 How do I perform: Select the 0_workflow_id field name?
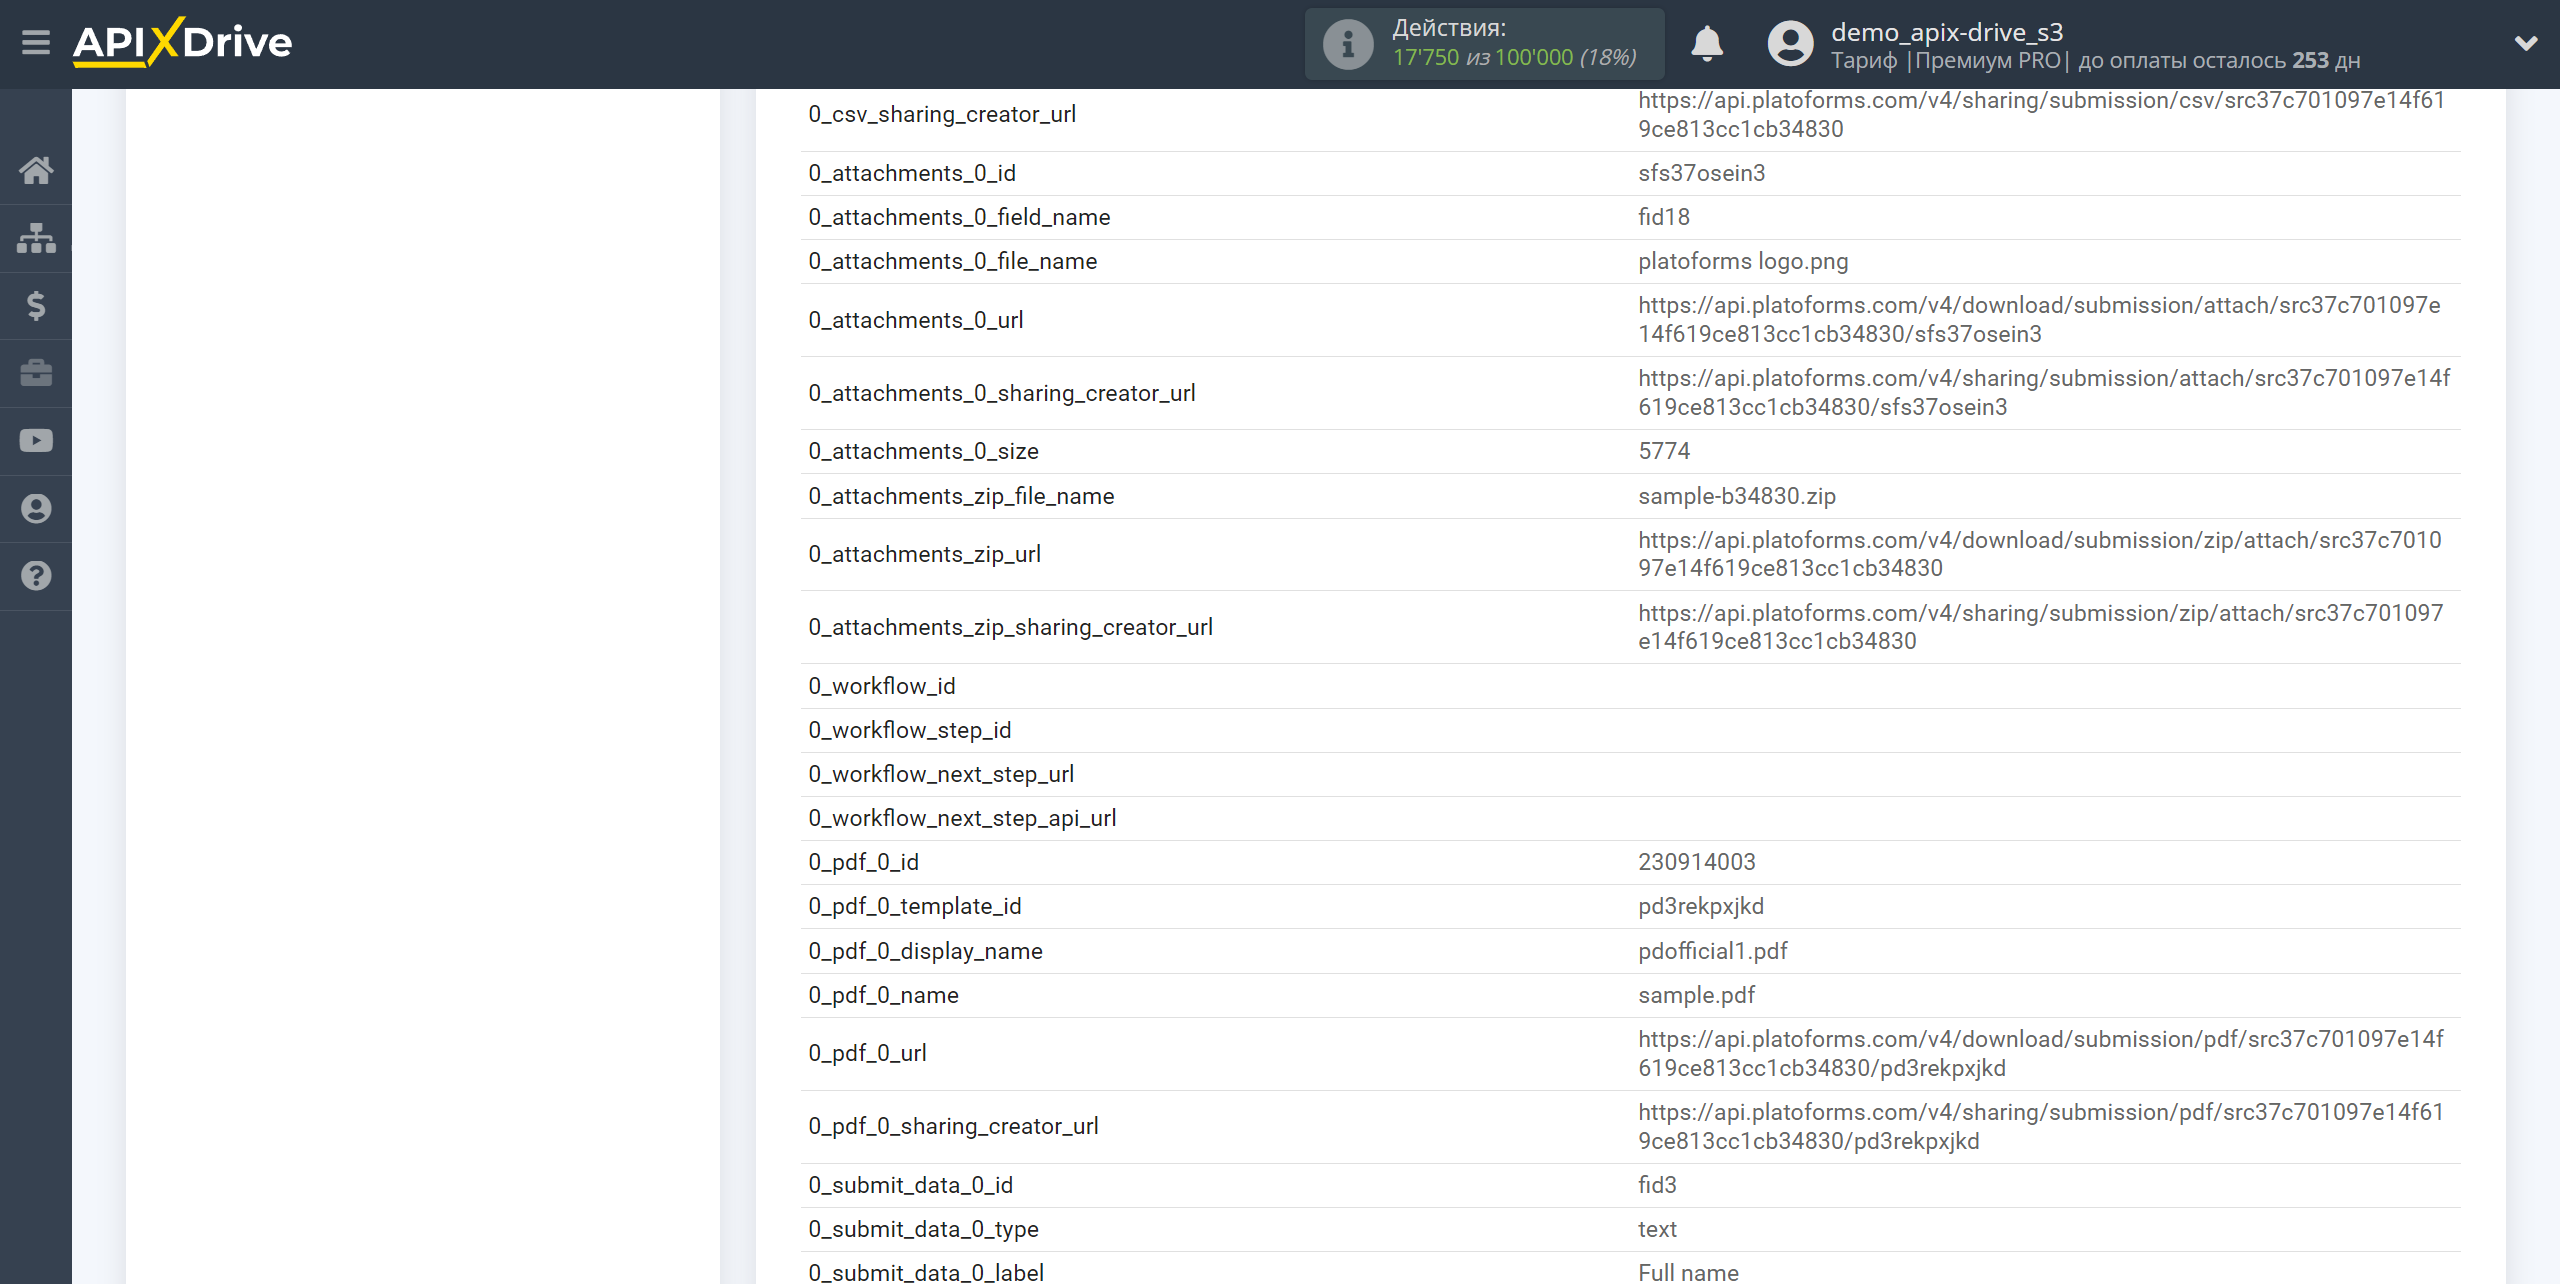(882, 686)
